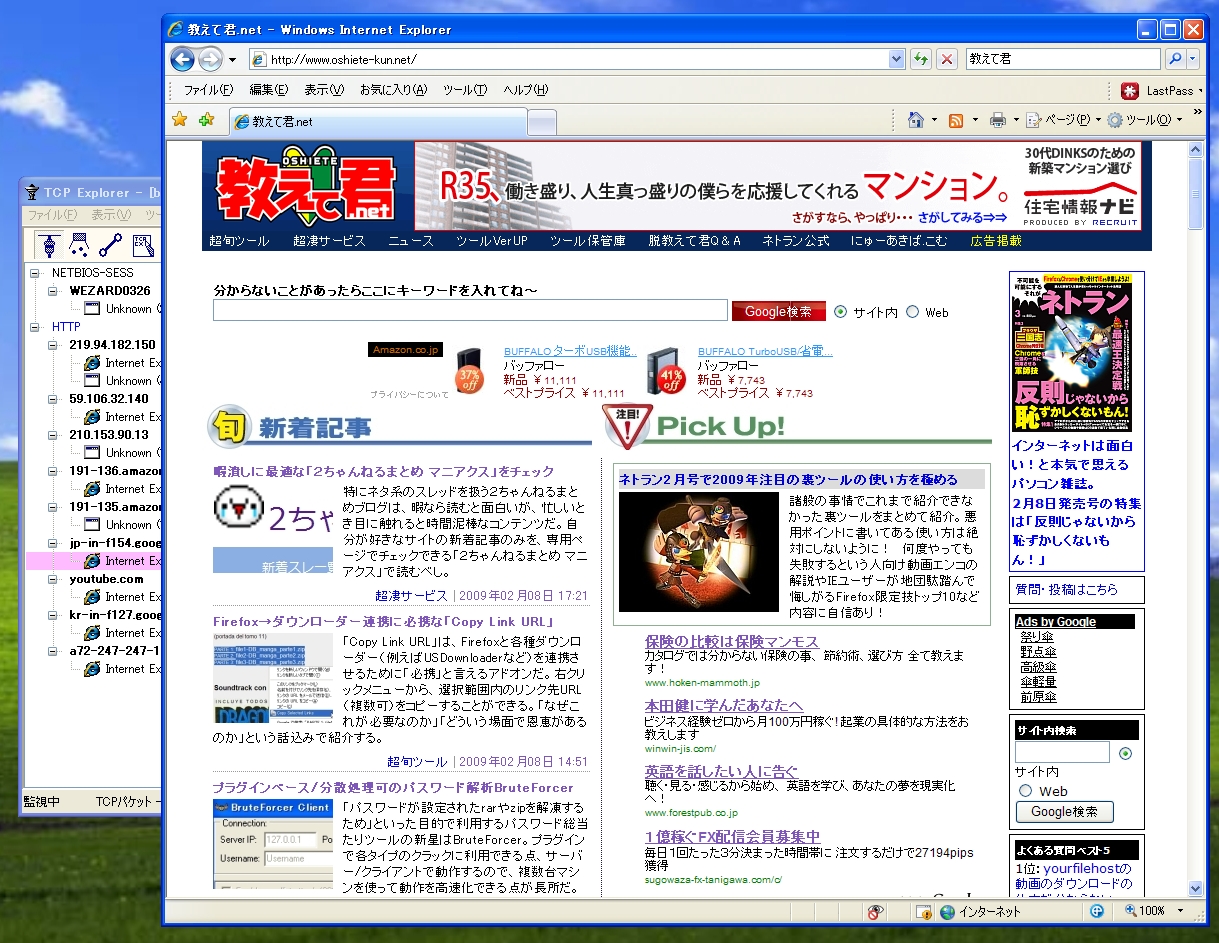Open 表示(V) menu in TCP Explorer window
This screenshot has height=943, width=1219.
click(x=111, y=215)
